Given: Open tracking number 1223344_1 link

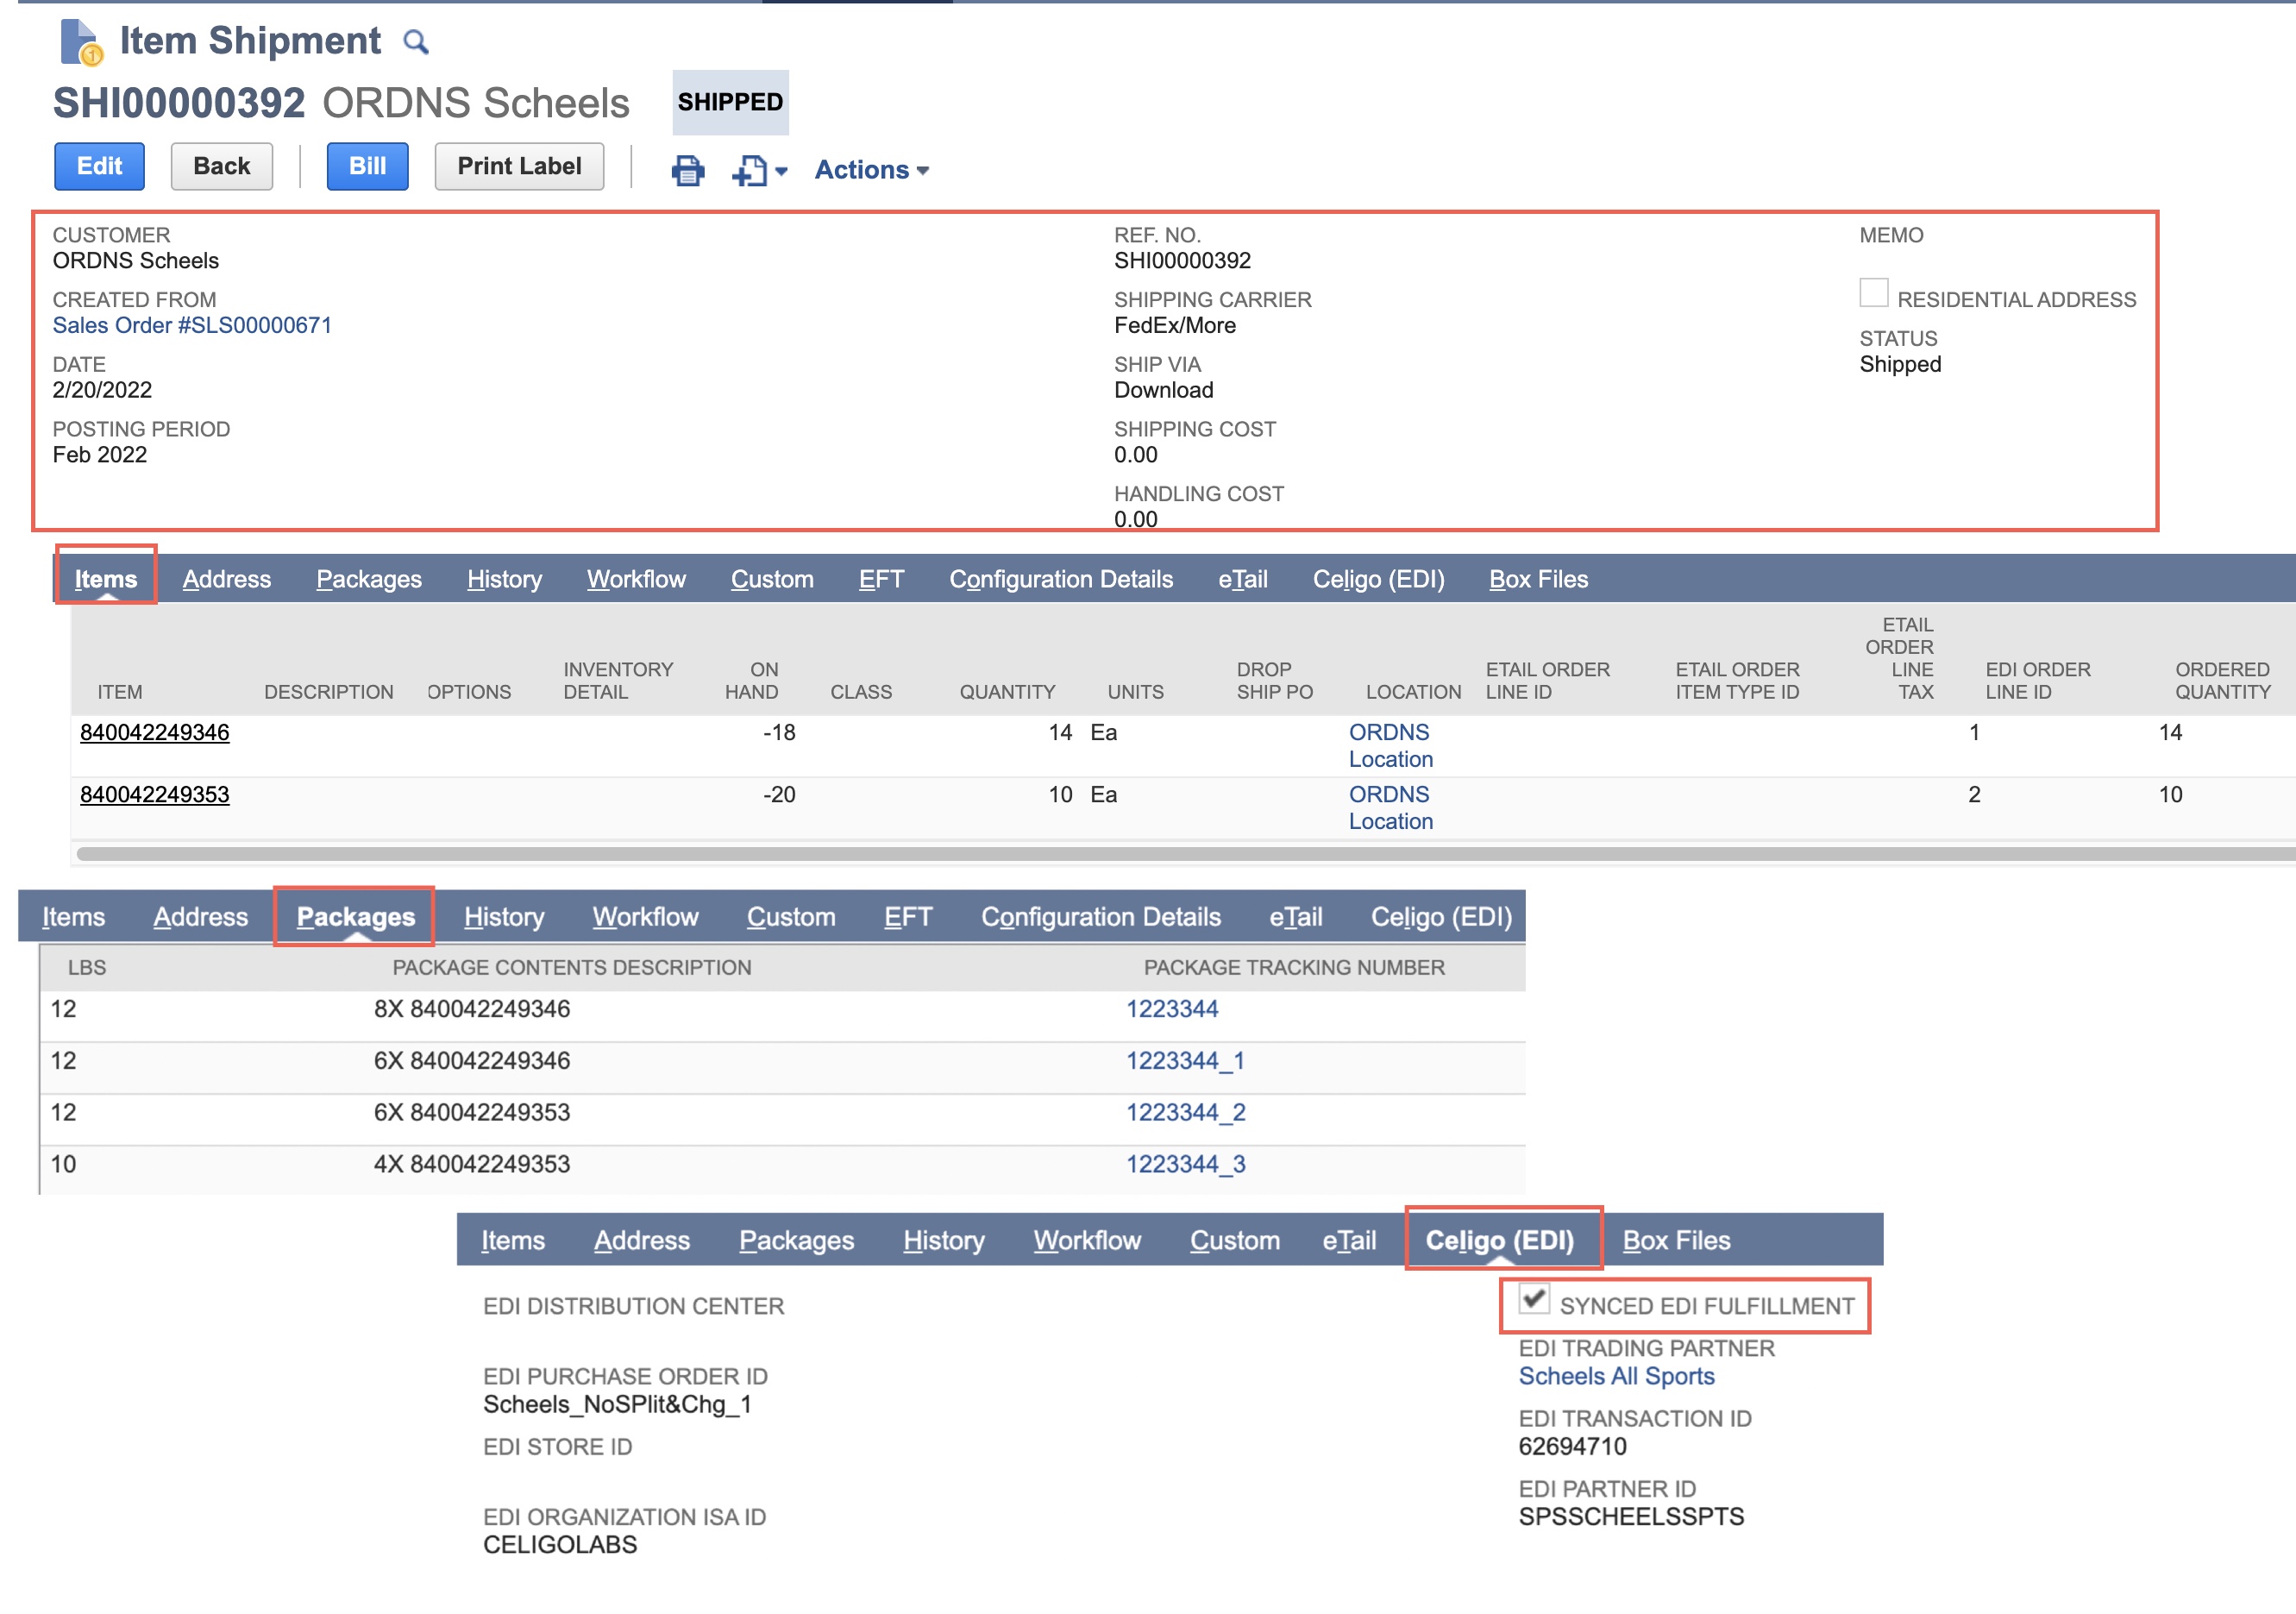Looking at the screenshot, I should (1185, 1060).
